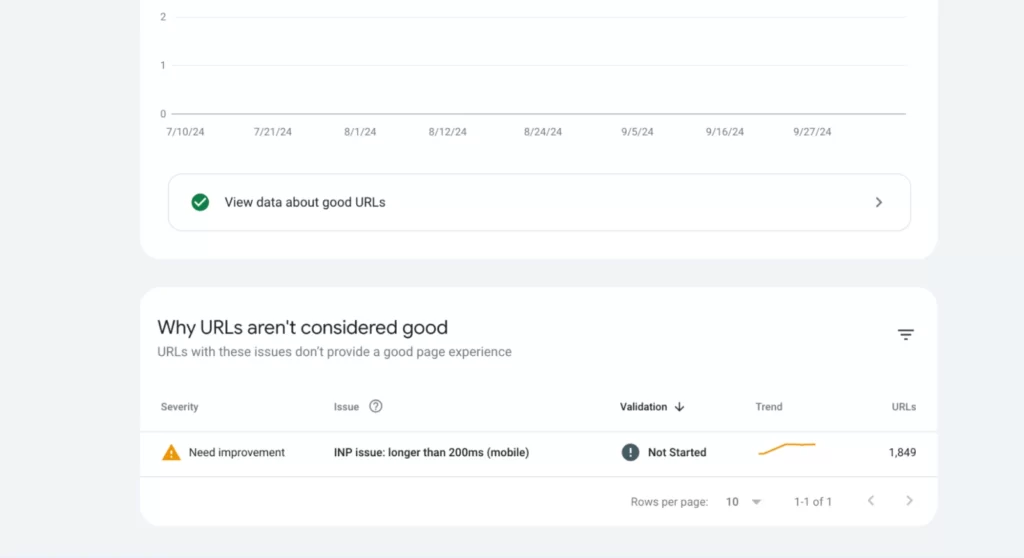Click the Not Started validation status

point(677,453)
